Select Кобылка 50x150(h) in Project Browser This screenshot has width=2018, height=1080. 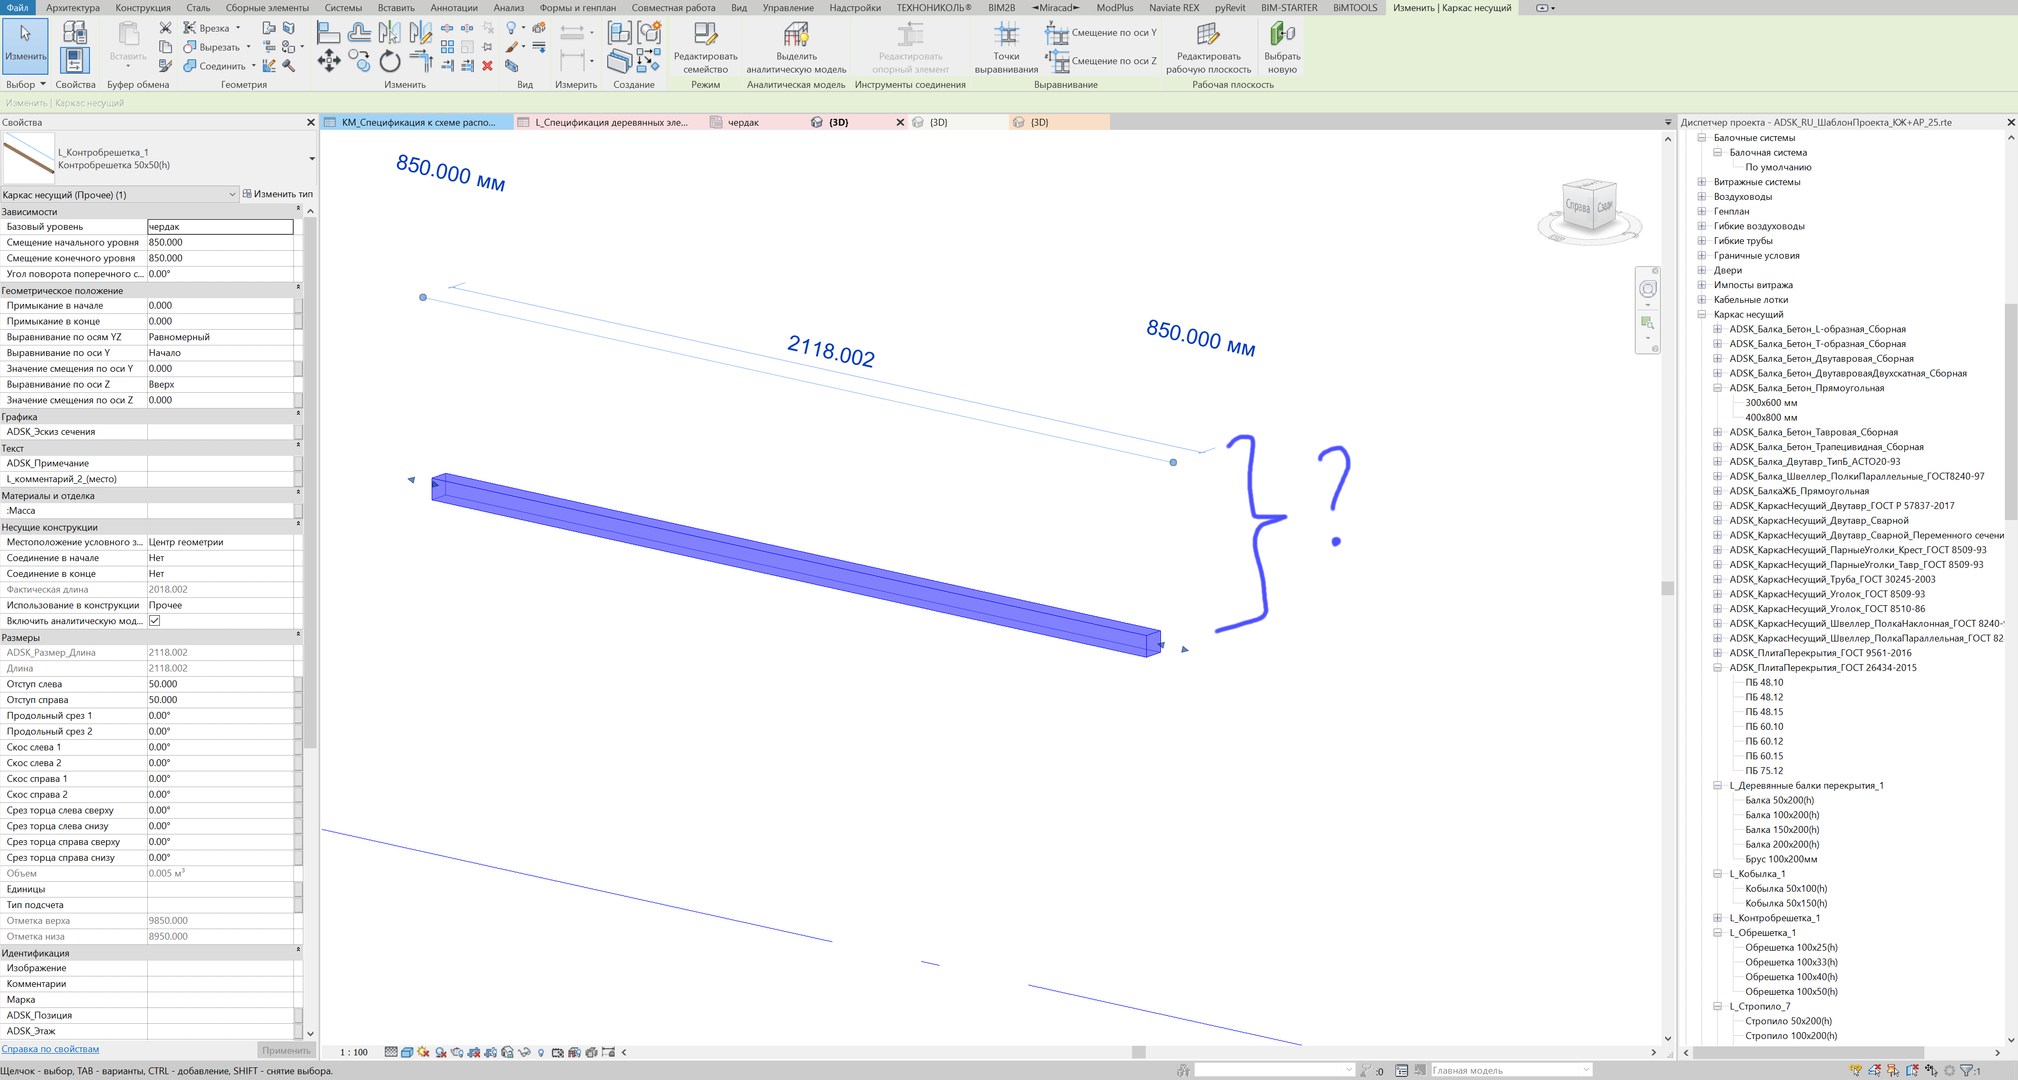pos(1786,903)
